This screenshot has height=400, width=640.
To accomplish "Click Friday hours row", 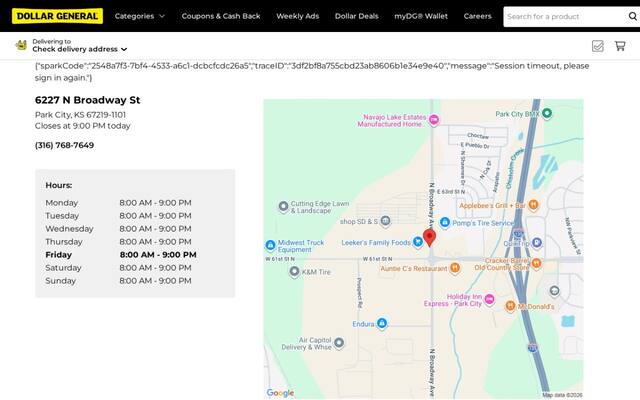I will 121,255.
